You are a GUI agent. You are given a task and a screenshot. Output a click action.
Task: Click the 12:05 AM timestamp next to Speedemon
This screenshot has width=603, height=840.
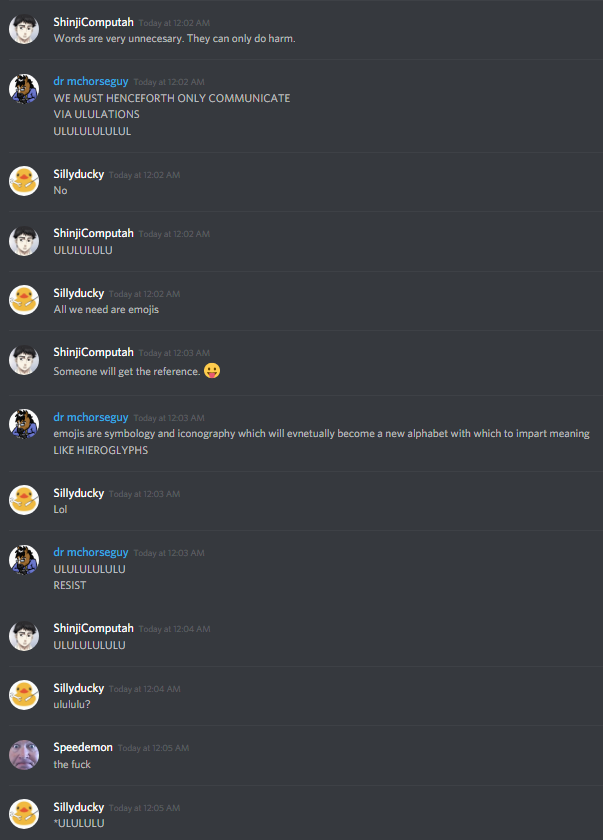click(154, 748)
